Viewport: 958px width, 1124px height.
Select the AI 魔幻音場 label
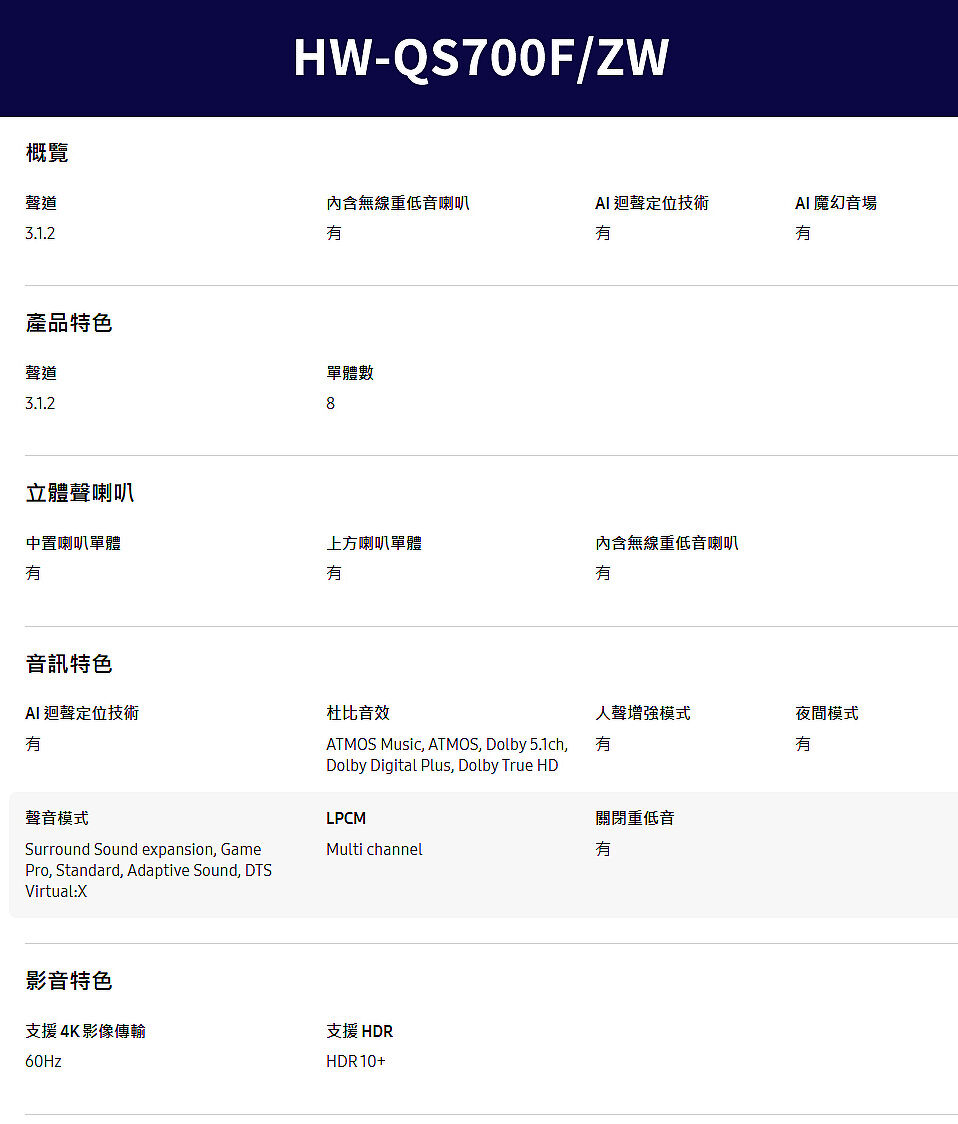click(x=836, y=203)
